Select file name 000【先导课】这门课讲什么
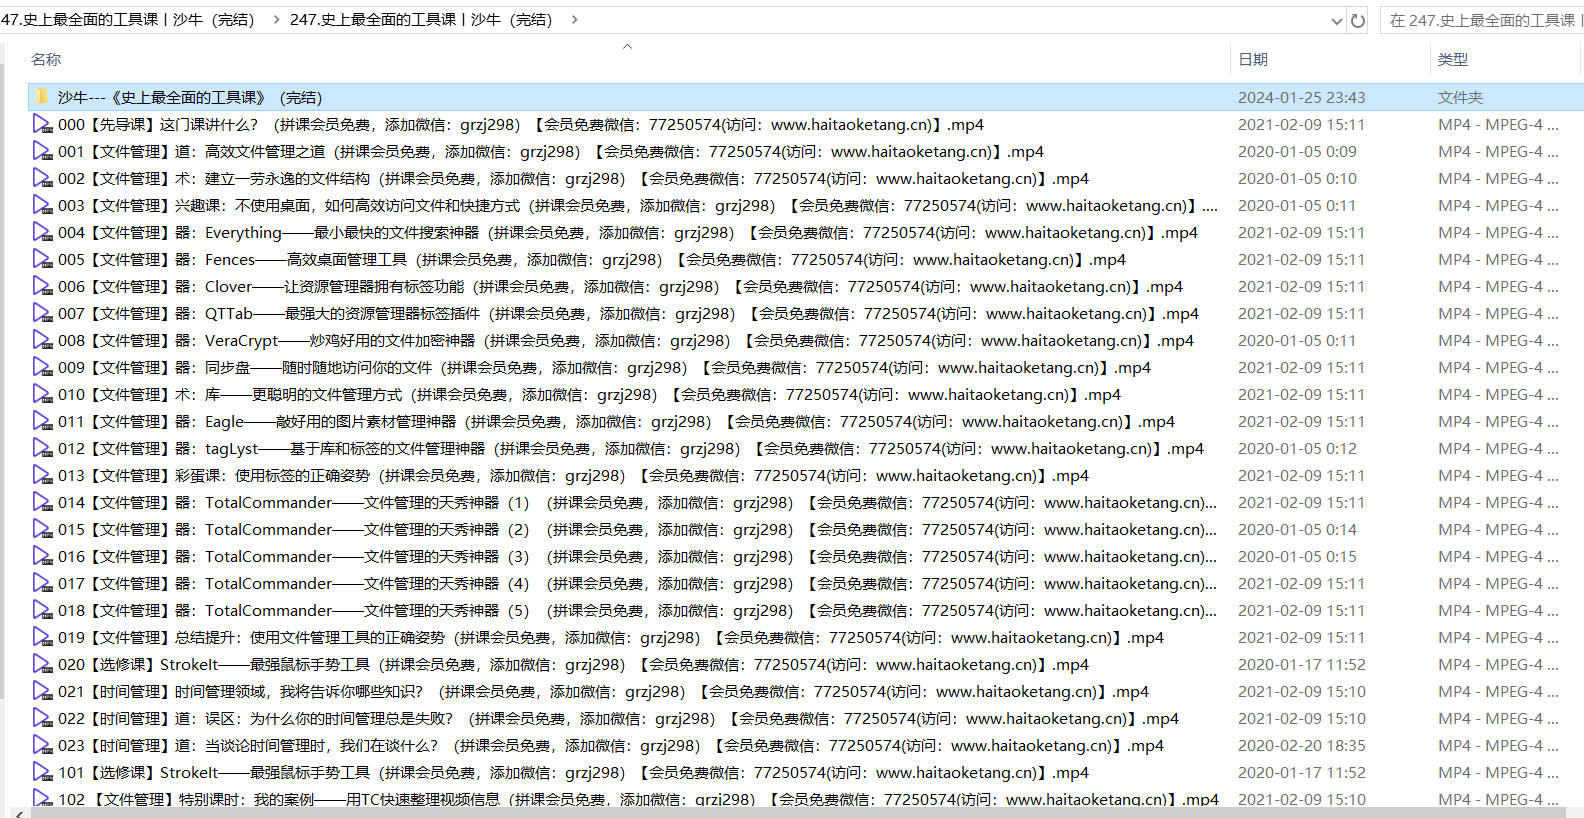1584x818 pixels. click(520, 124)
